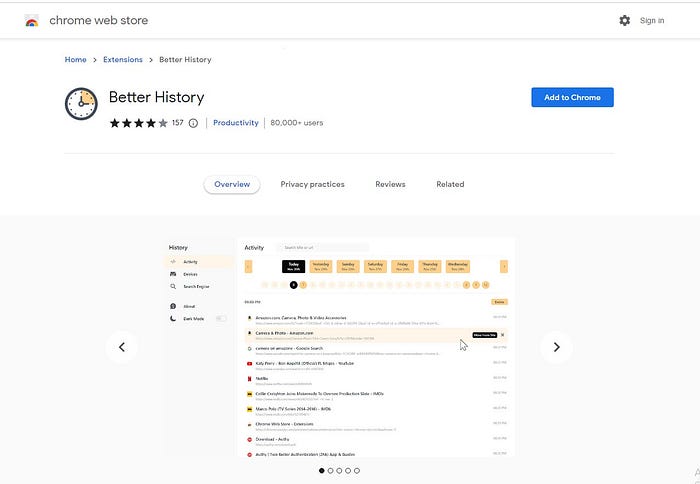Click the X remove icon on the Camera & Photo row
Image resolution: width=700 pixels, height=484 pixels.
tap(503, 335)
